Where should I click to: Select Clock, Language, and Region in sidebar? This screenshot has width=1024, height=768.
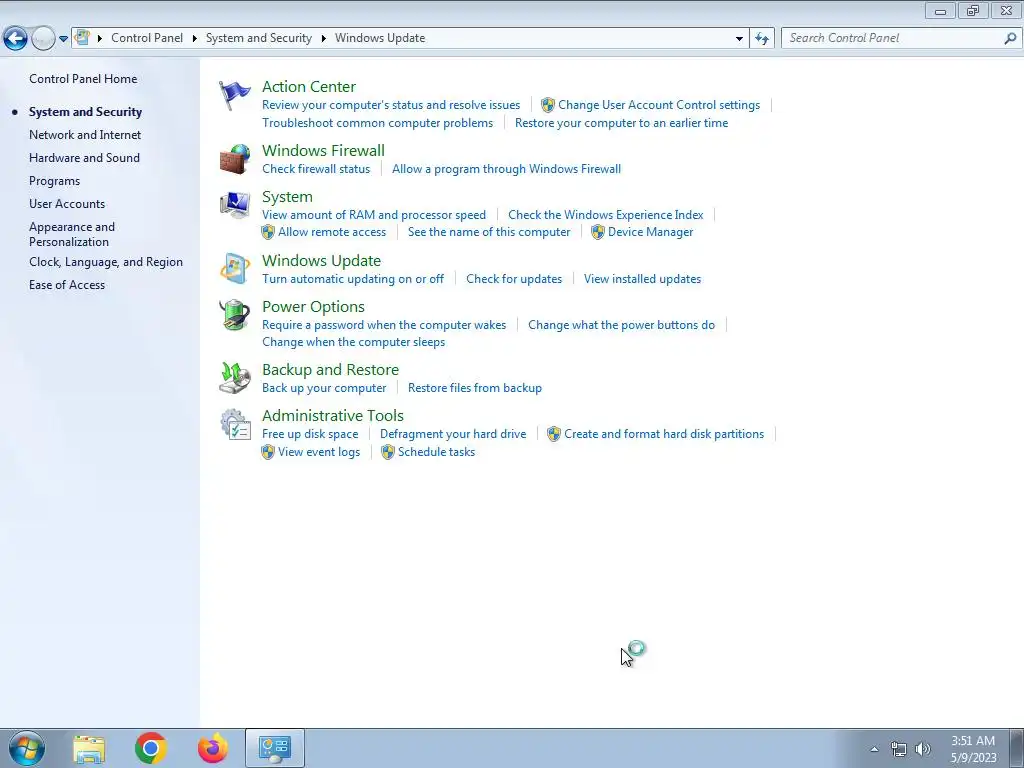(x=106, y=262)
